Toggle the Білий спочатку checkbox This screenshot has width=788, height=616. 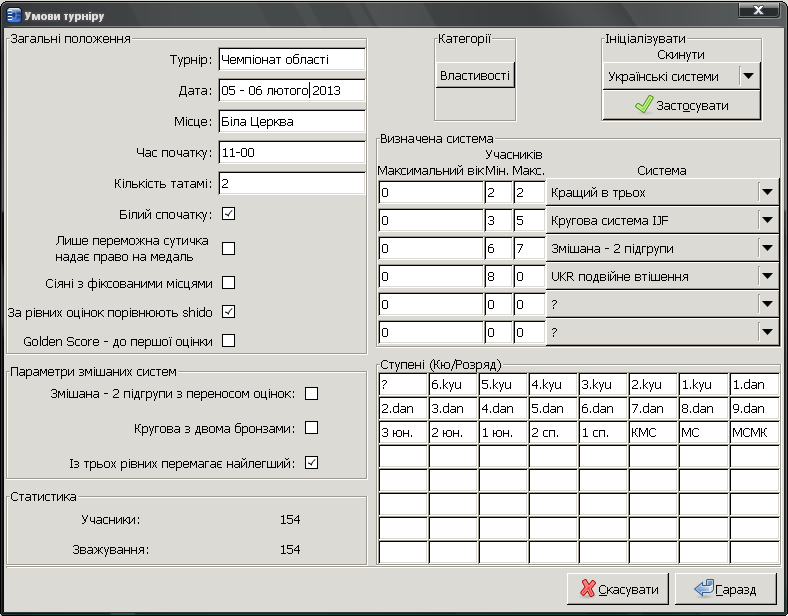tap(228, 214)
